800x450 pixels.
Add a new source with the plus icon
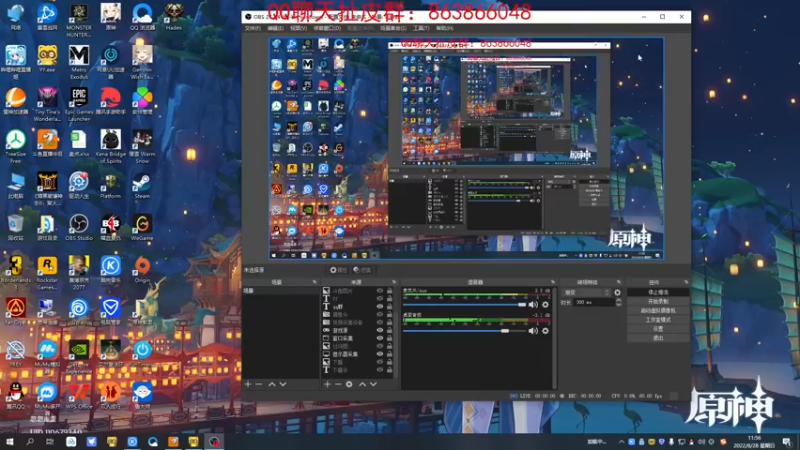pyautogui.click(x=327, y=384)
